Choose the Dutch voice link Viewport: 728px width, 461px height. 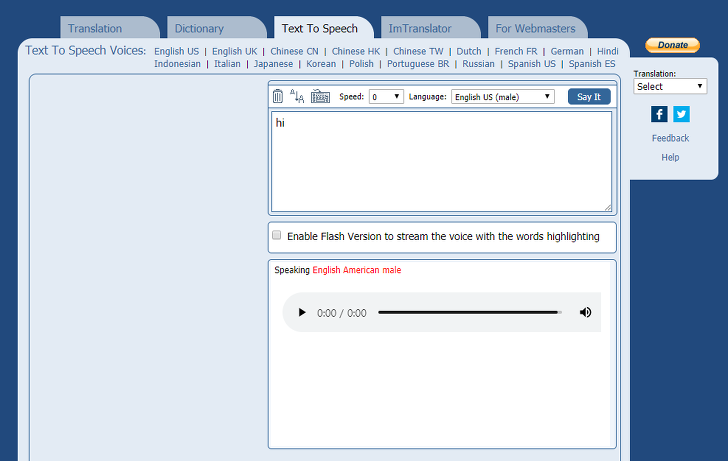(x=469, y=52)
